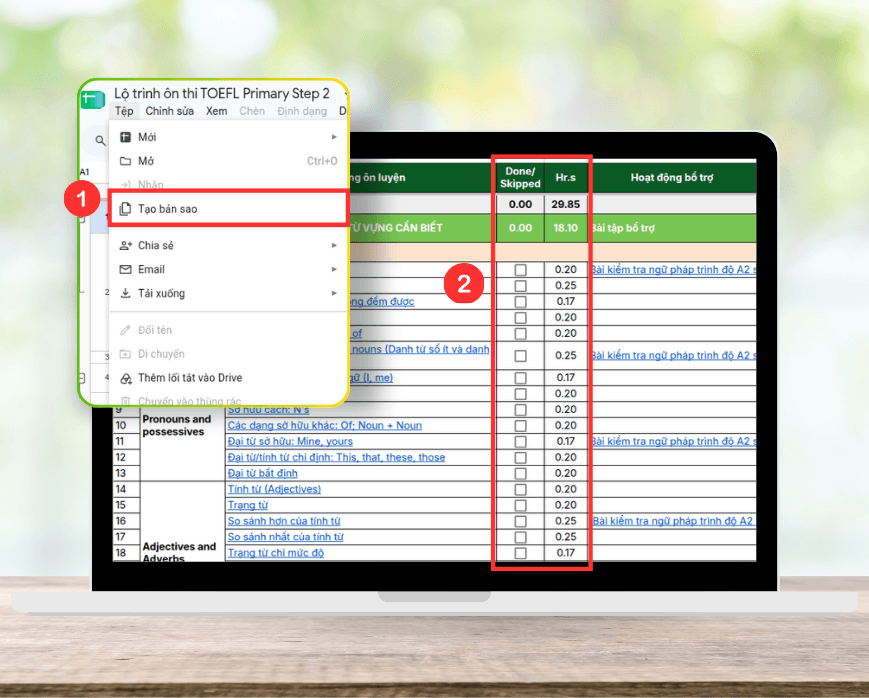Screen dimensions: 869x698
Task: Tick the checkbox for Đại từ sở hữu row
Action: click(520, 442)
